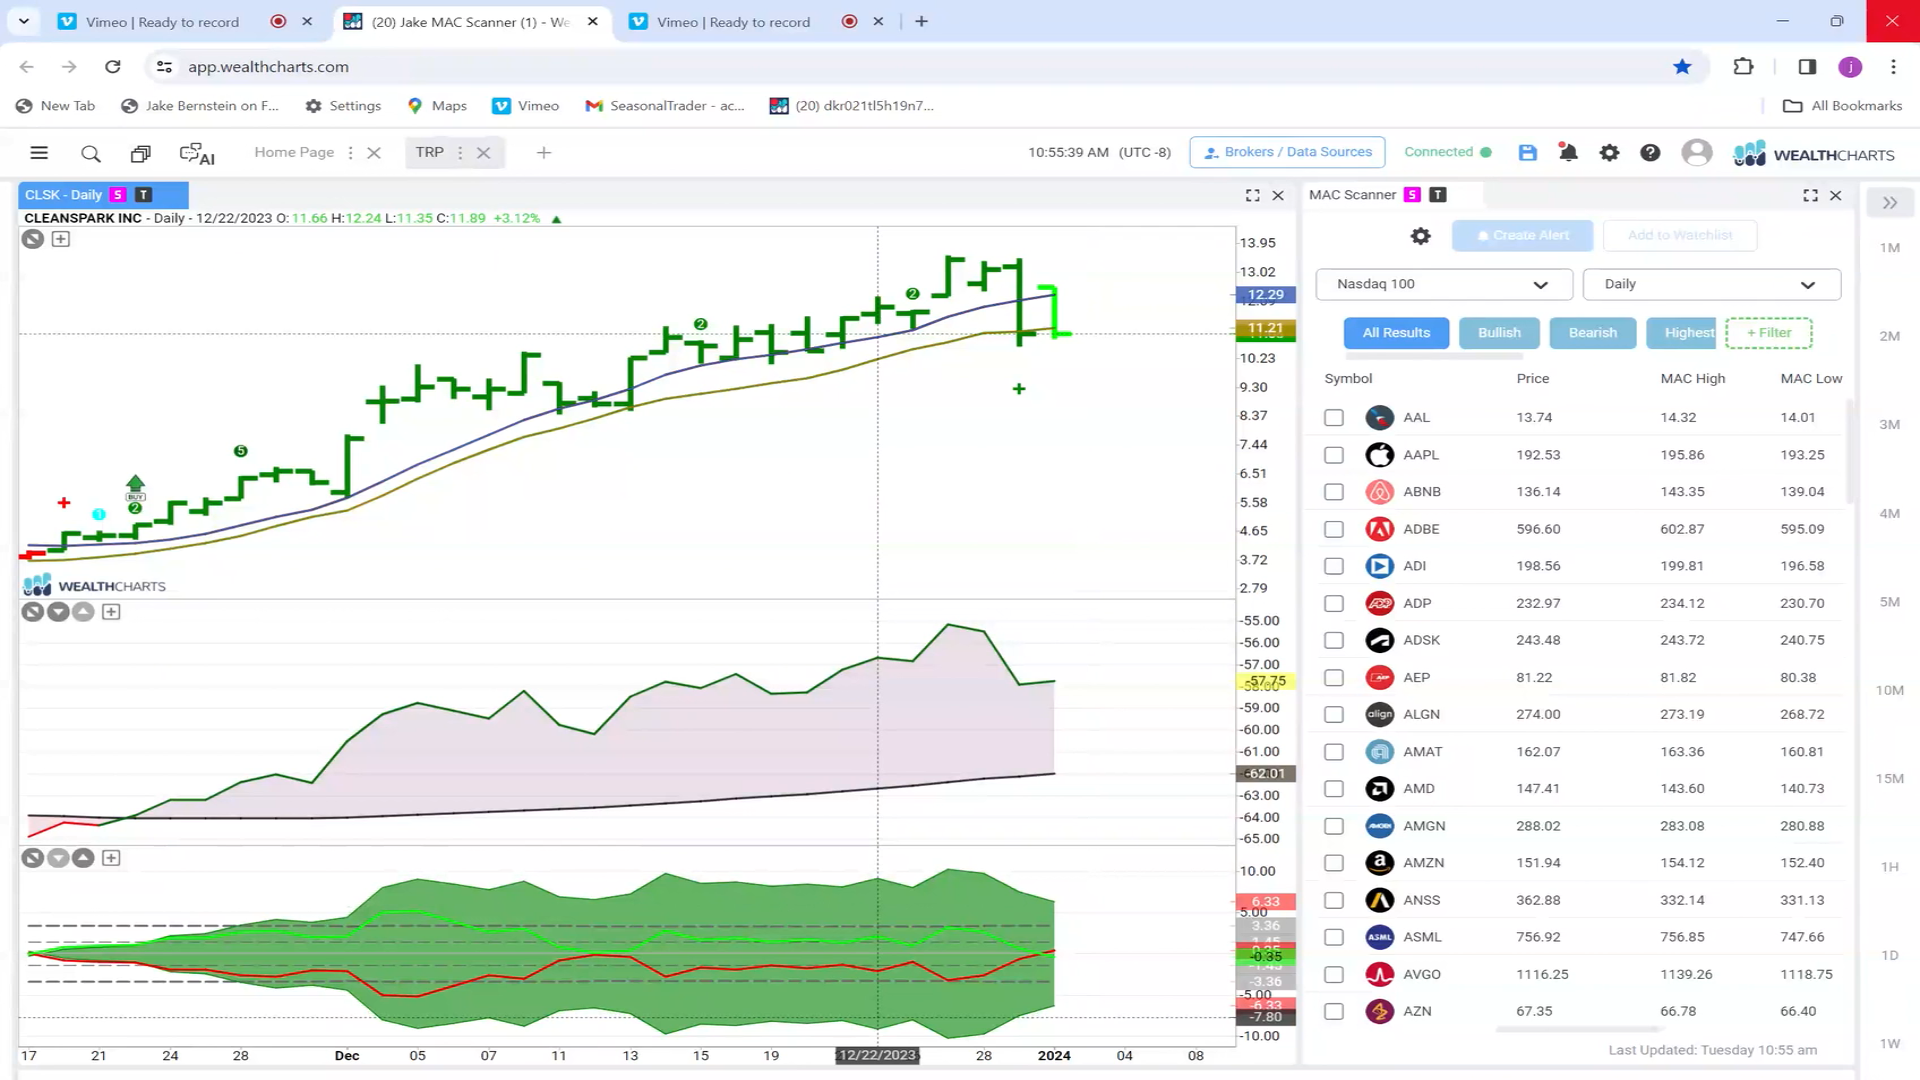
Task: Open the Daily timeframe dropdown
Action: [x=1711, y=284]
